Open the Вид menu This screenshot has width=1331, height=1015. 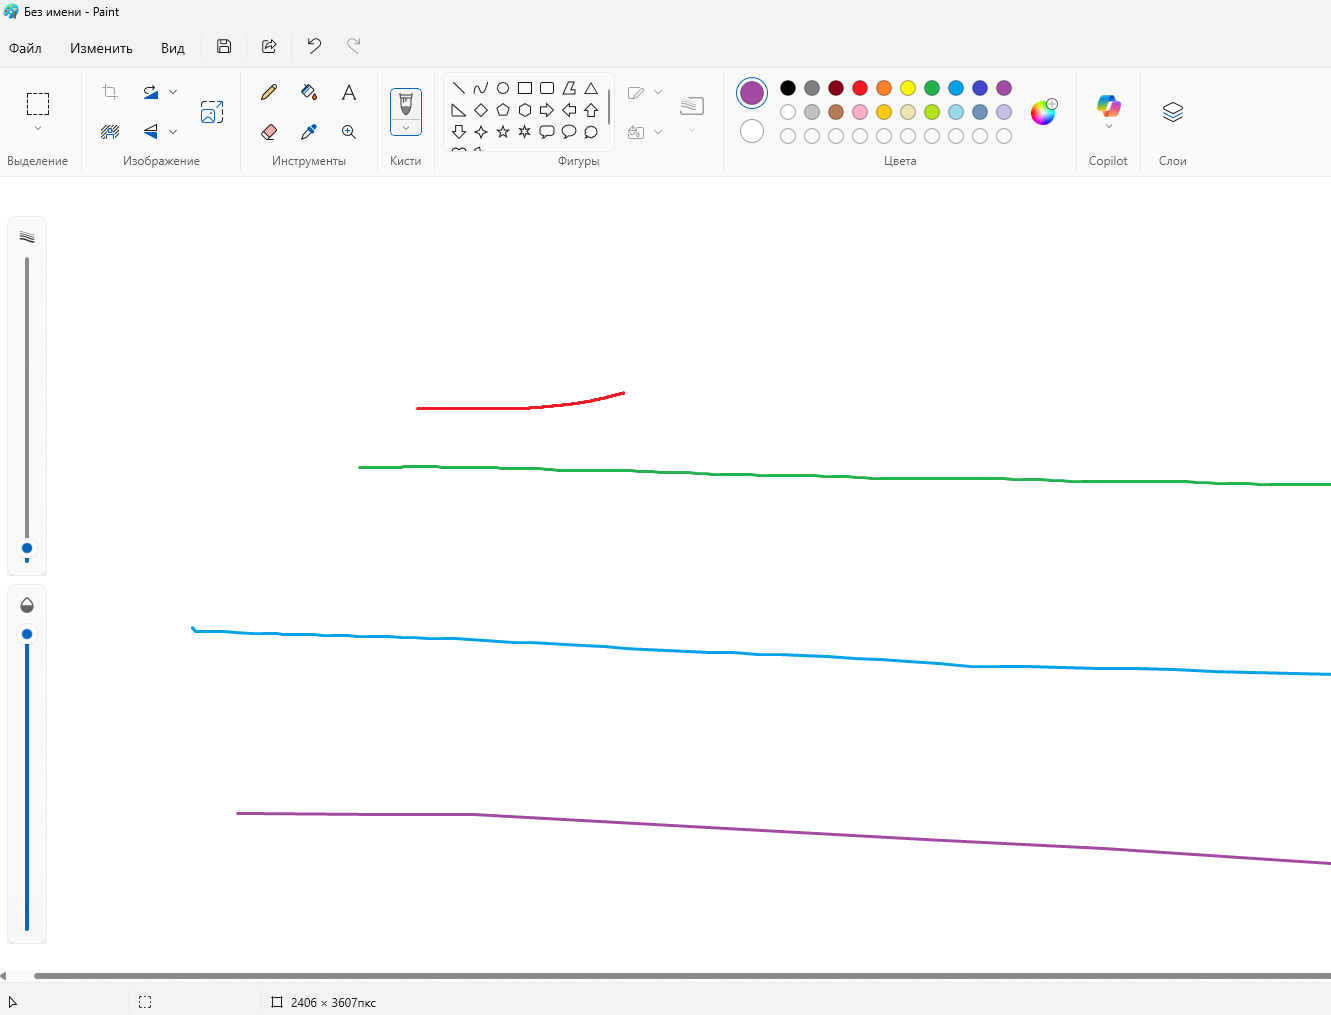[x=173, y=48]
